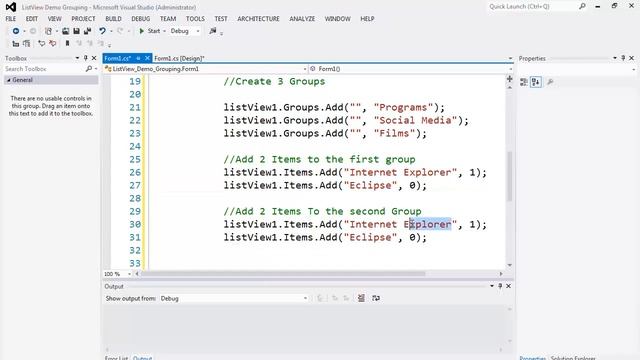Screen dimensions: 640x360
Task: Switch to the Solution Explorer tab
Action: point(573,358)
